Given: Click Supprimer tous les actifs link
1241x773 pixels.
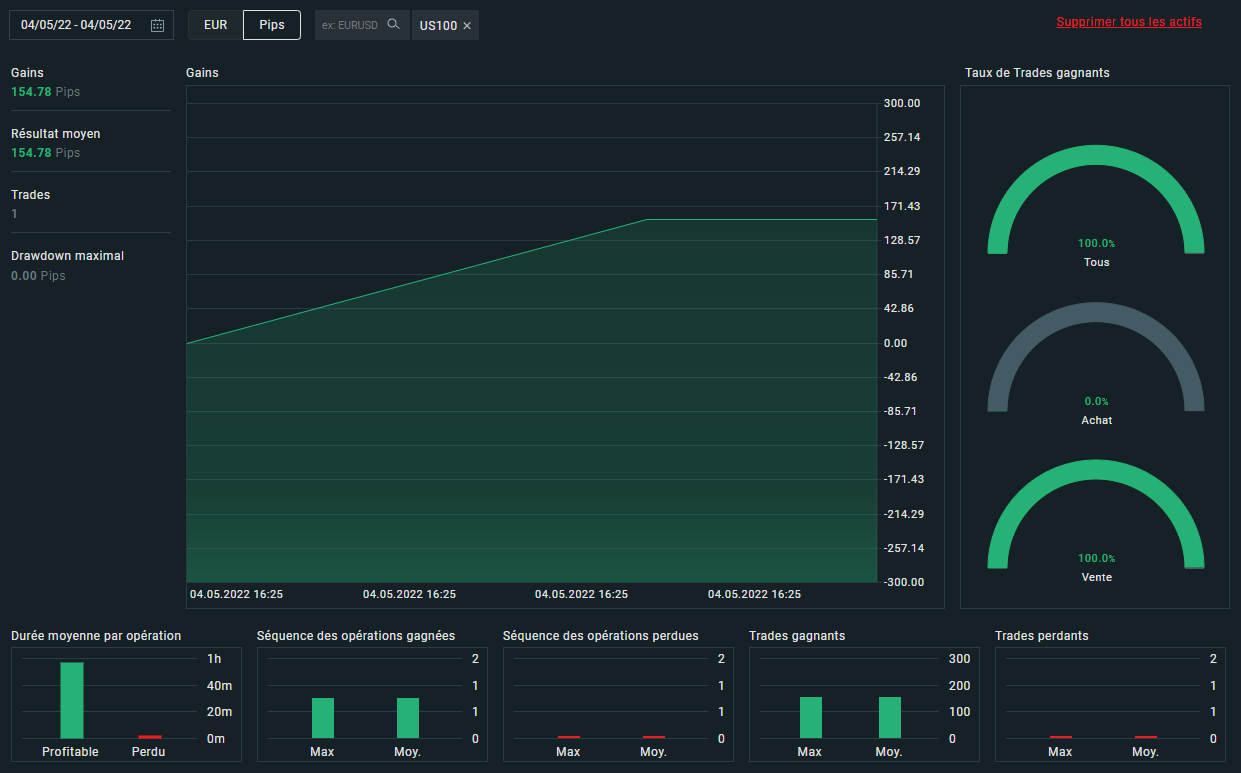Looking at the screenshot, I should click(x=1128, y=22).
